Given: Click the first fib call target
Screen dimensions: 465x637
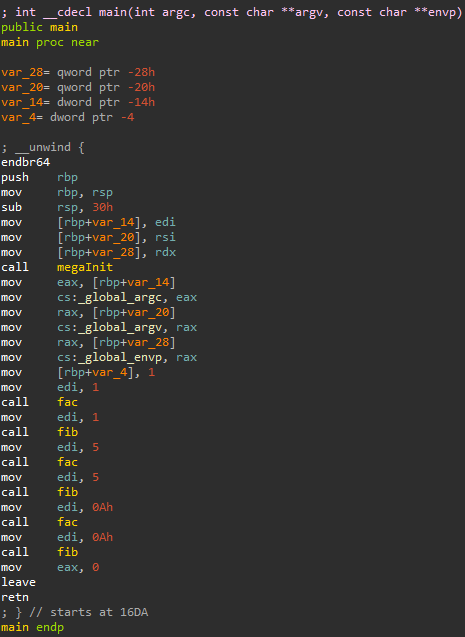Looking at the screenshot, I should pyautogui.click(x=67, y=432).
